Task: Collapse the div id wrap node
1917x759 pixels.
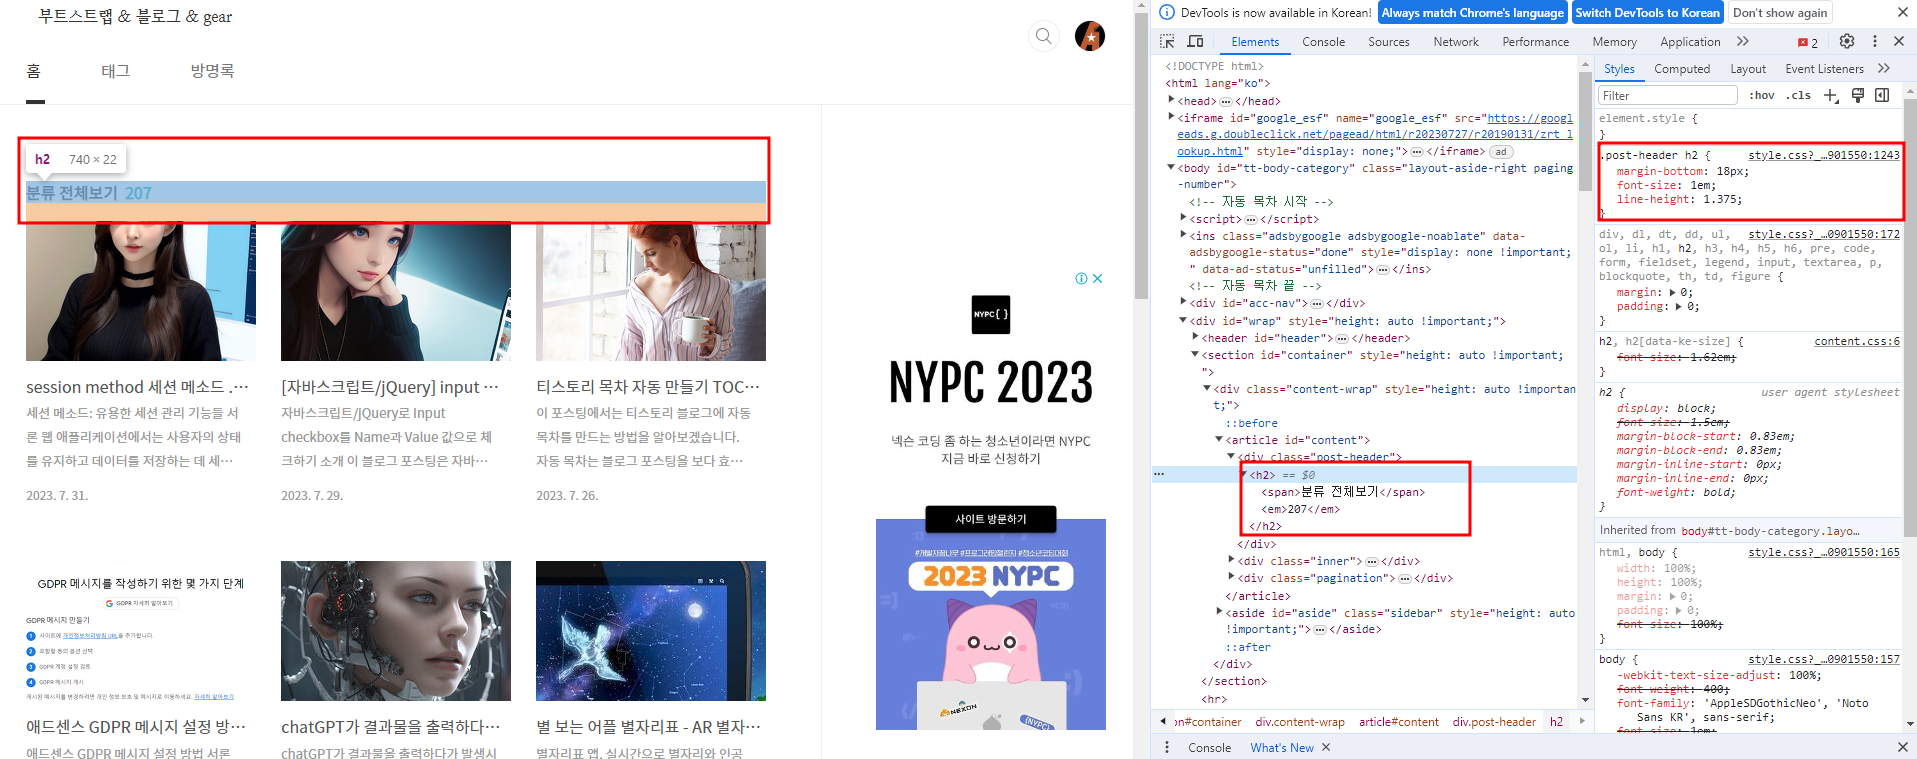Action: click(x=1183, y=320)
